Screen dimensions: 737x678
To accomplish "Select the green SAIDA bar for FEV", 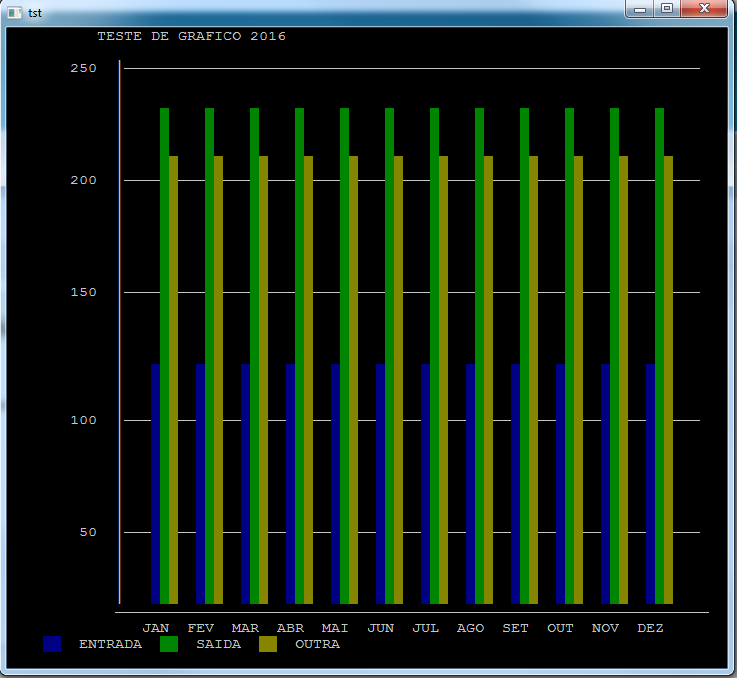I will (x=210, y=350).
